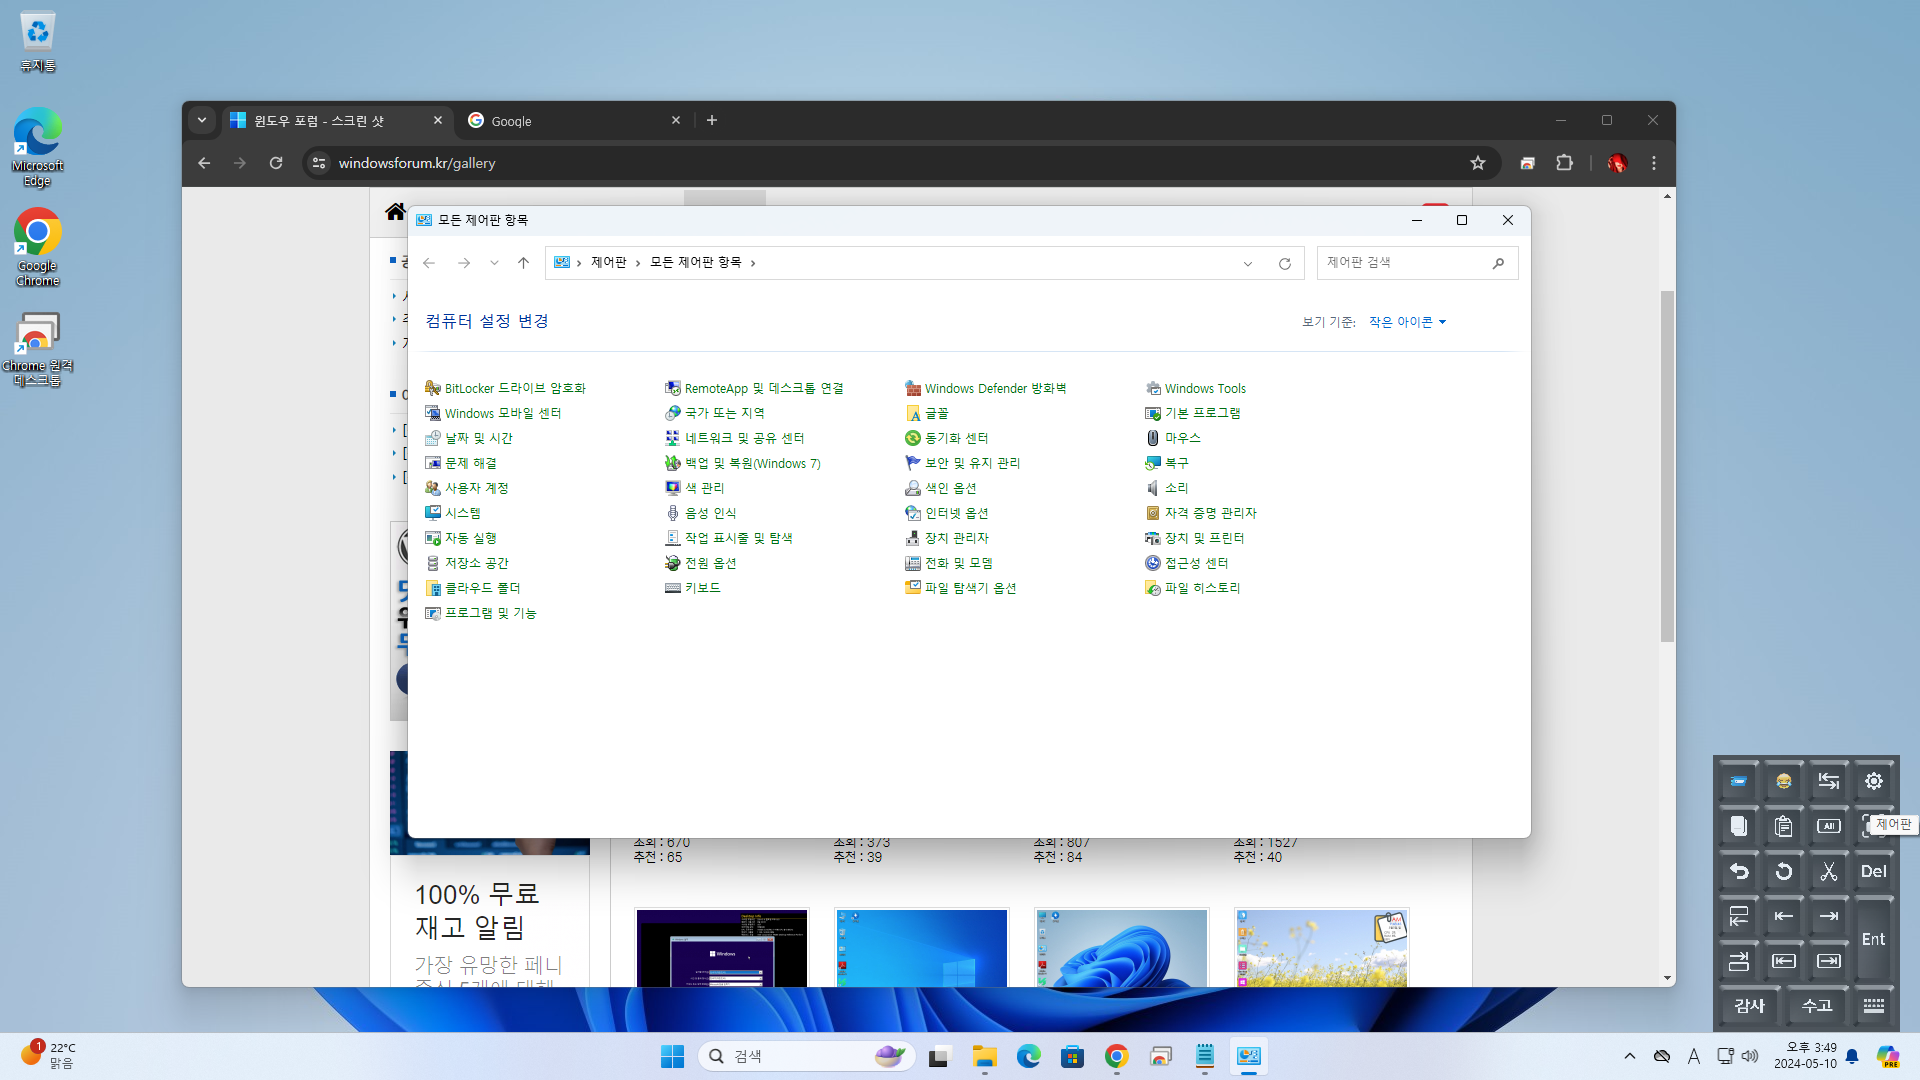
Task: Open the 복구 item
Action: tap(1166, 463)
